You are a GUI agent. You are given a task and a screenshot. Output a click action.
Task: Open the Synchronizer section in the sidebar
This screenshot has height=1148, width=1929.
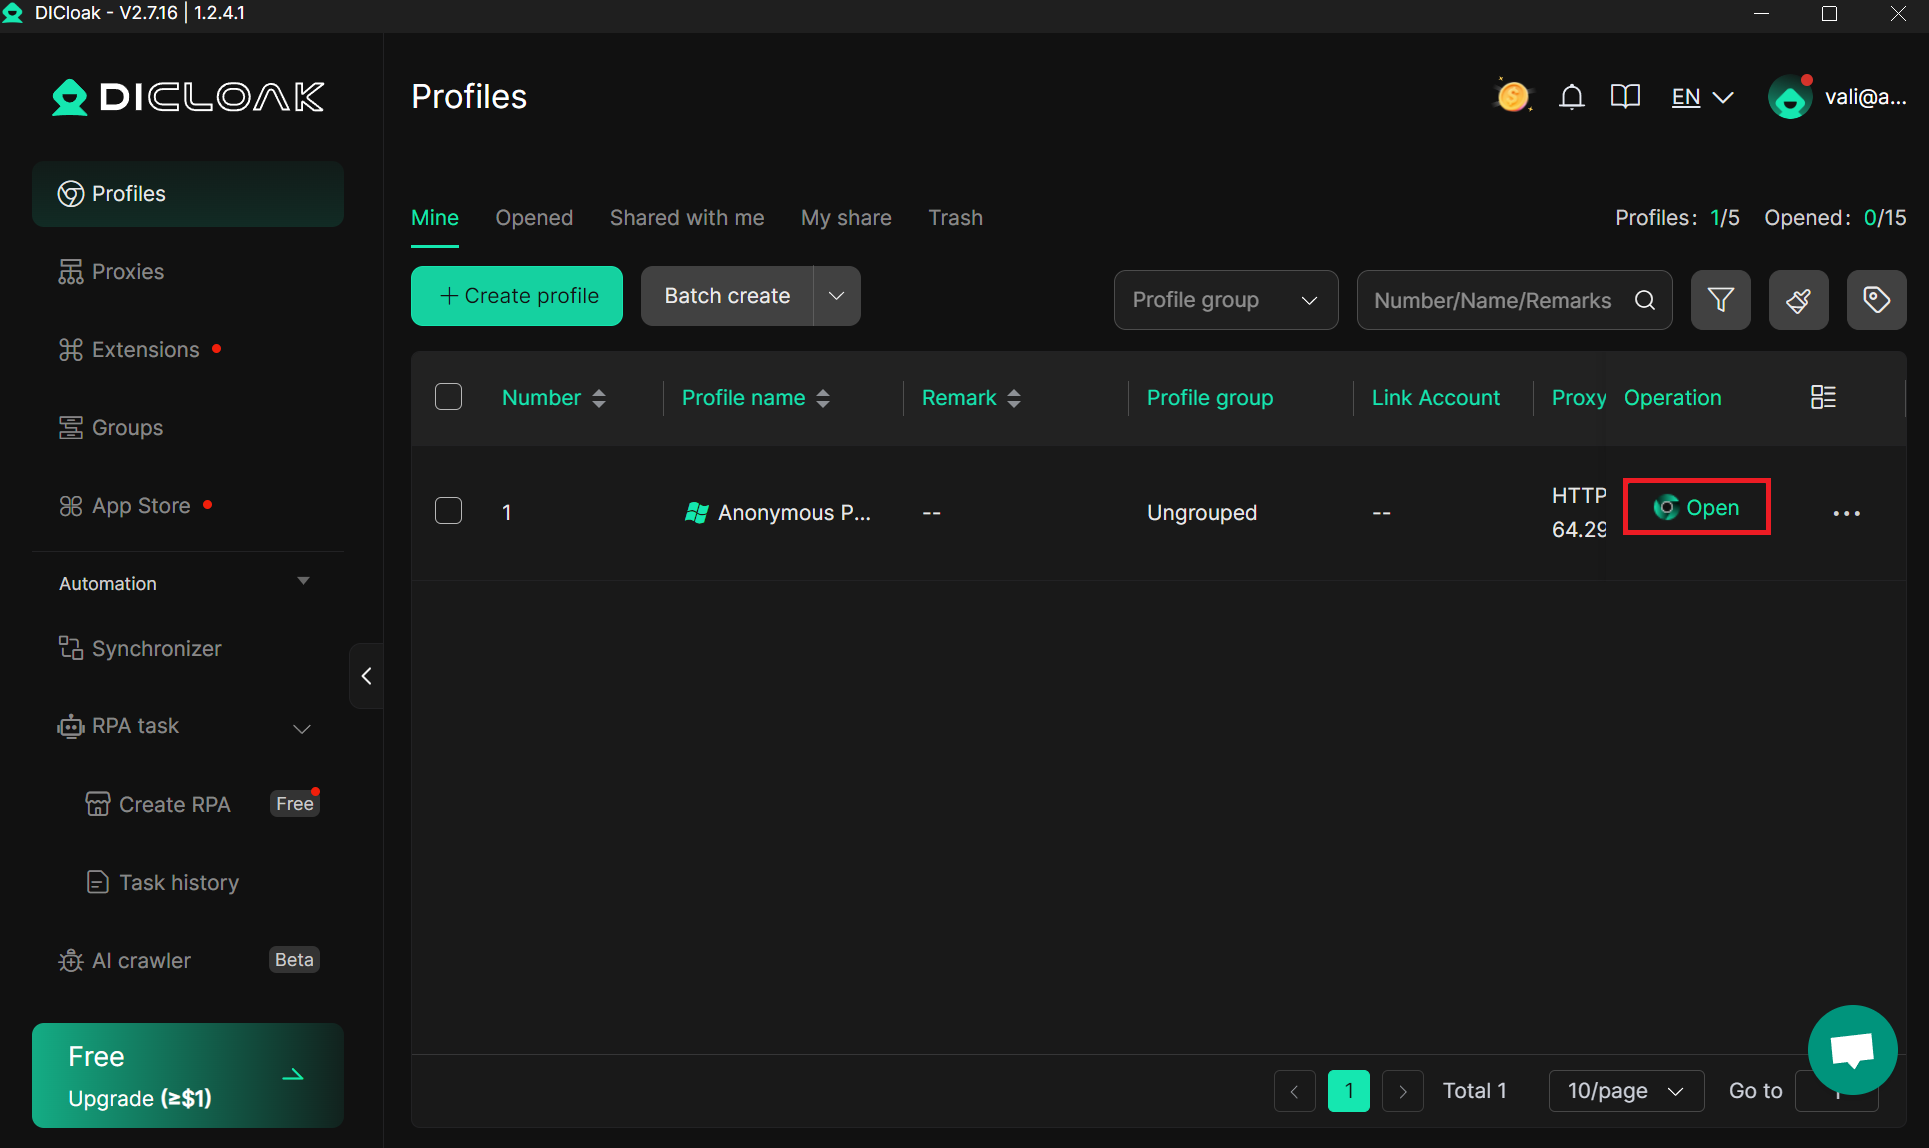pyautogui.click(x=156, y=648)
